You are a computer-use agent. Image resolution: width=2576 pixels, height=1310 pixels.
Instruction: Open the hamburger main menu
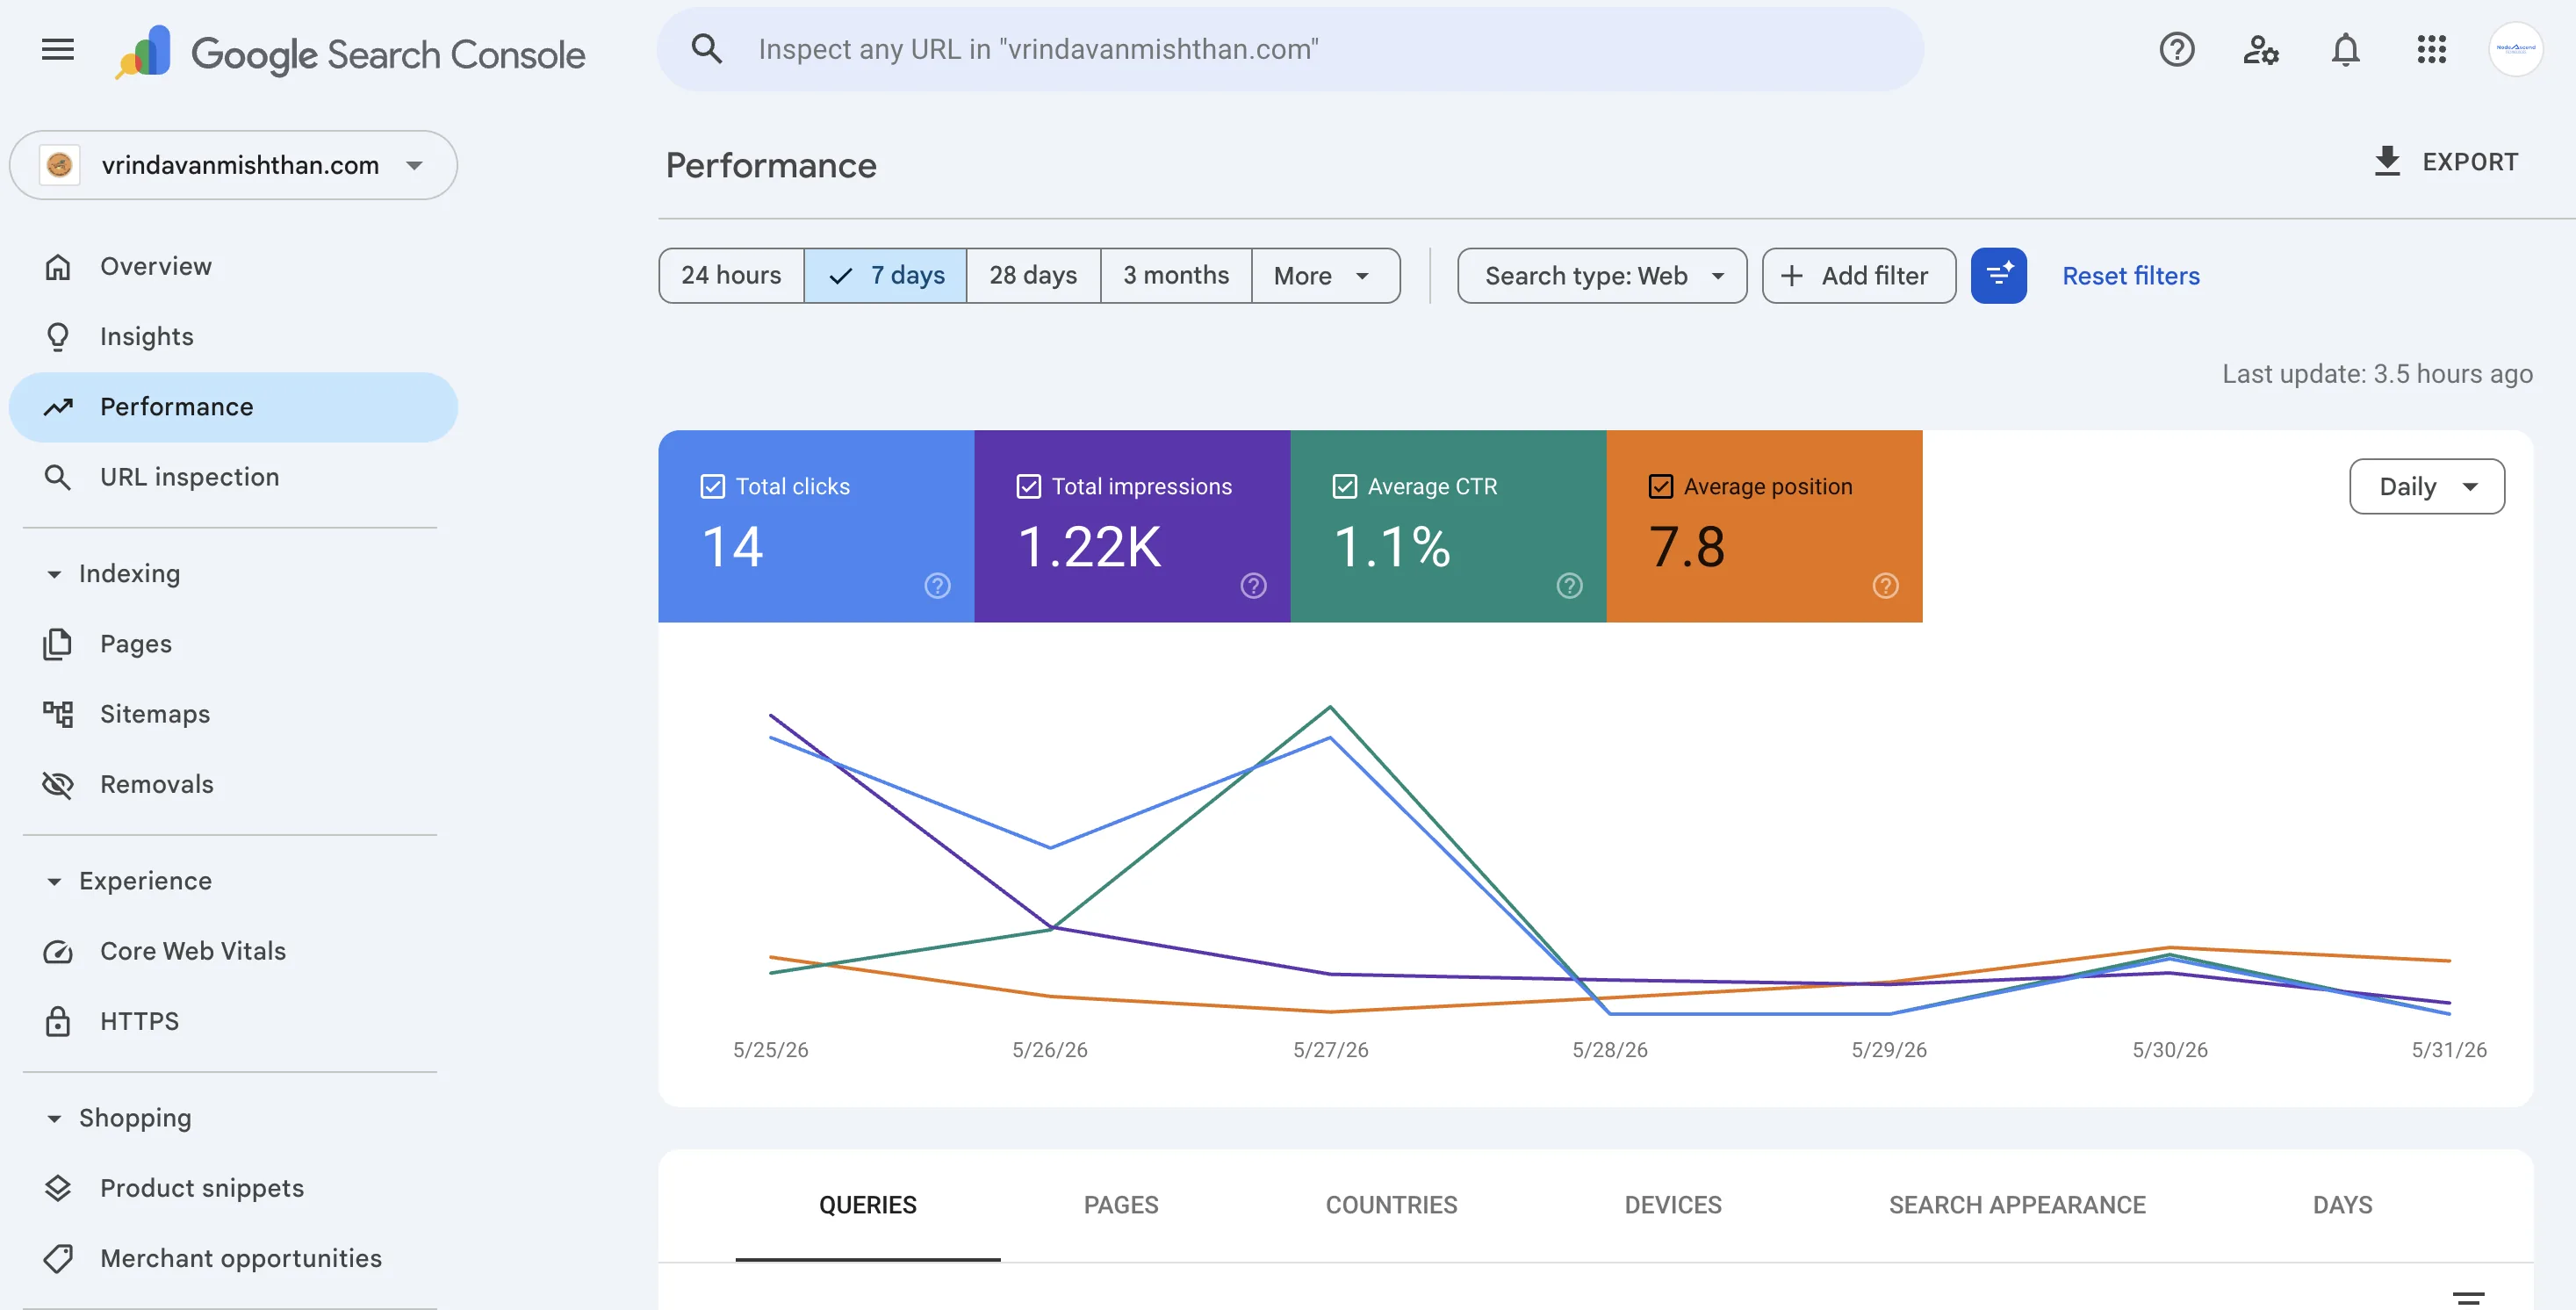coord(58,49)
